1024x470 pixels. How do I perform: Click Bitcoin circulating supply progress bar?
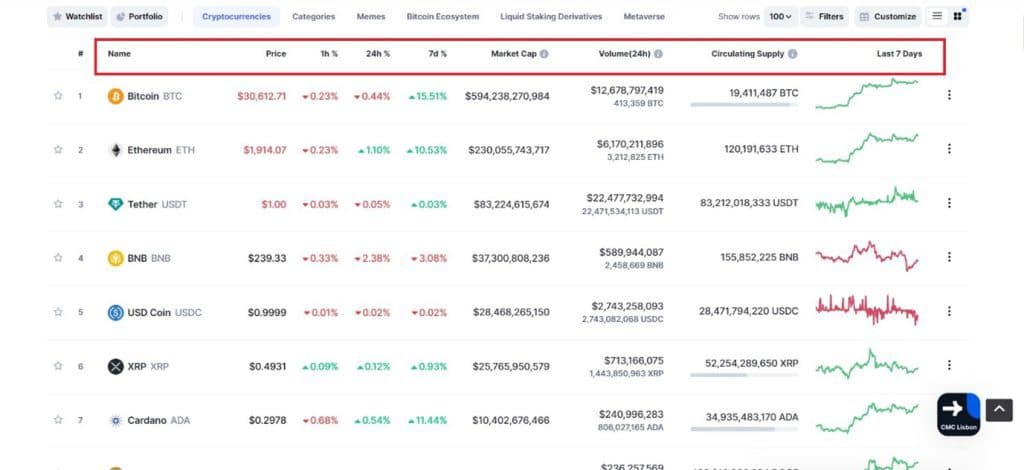coord(744,104)
